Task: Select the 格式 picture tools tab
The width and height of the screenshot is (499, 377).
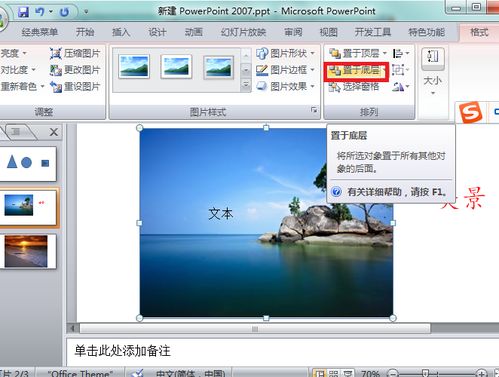Action: (x=479, y=32)
